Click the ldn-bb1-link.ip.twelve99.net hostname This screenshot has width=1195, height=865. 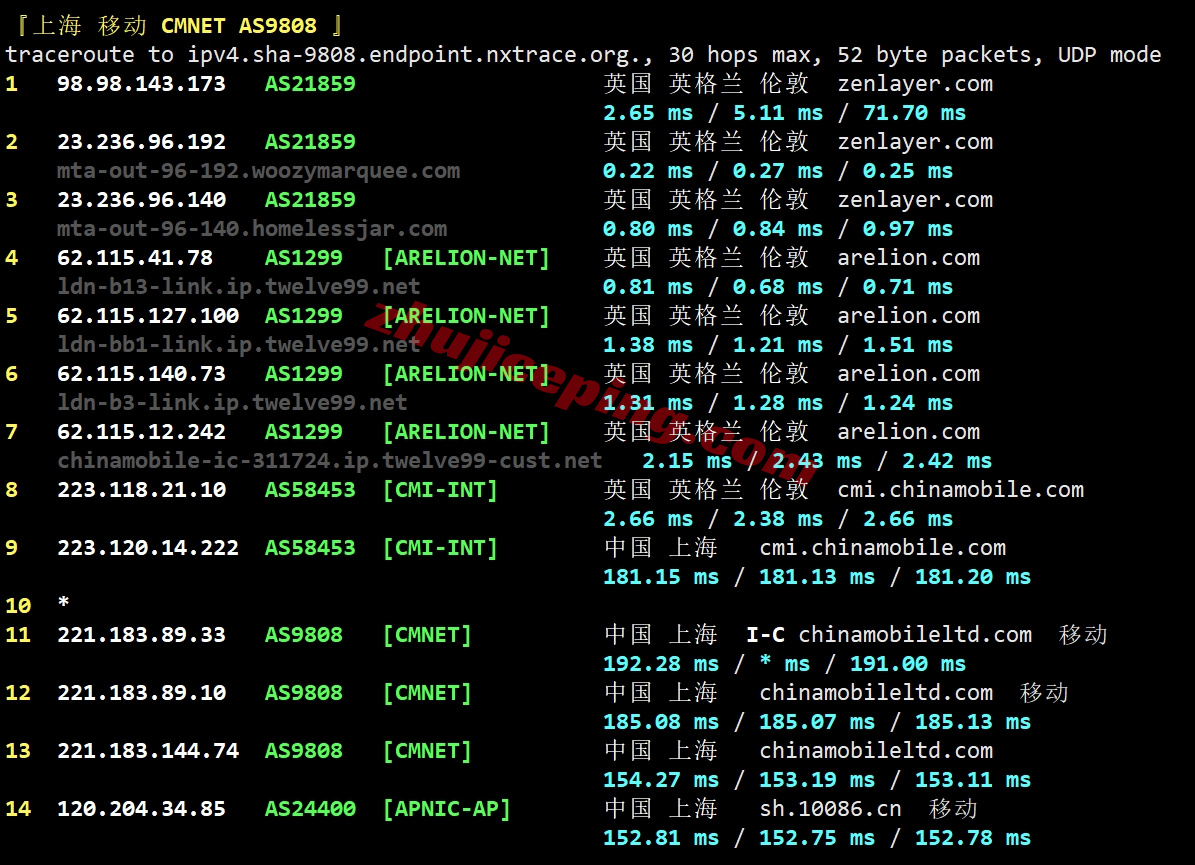pyautogui.click(x=238, y=345)
